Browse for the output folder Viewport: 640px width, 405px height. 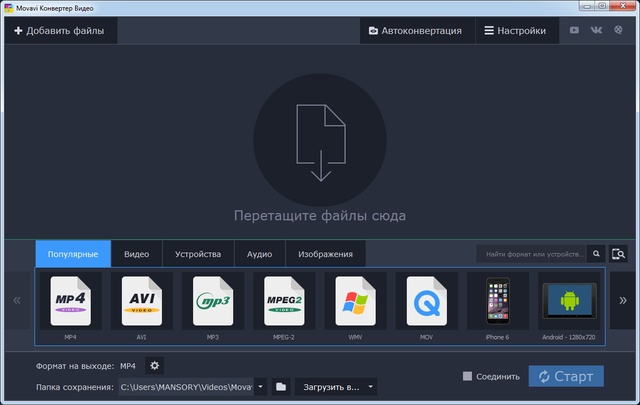point(281,386)
